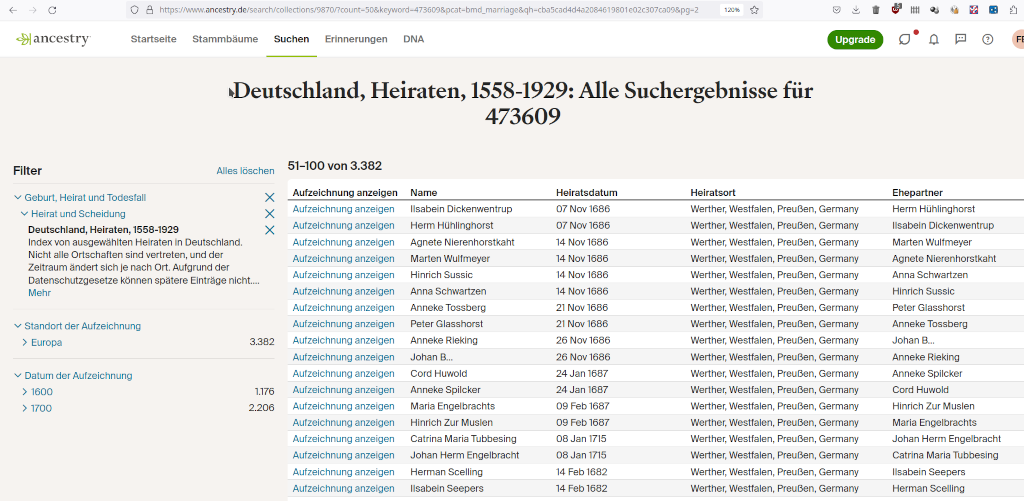Click the Heiratsdatum column header

coord(587,193)
